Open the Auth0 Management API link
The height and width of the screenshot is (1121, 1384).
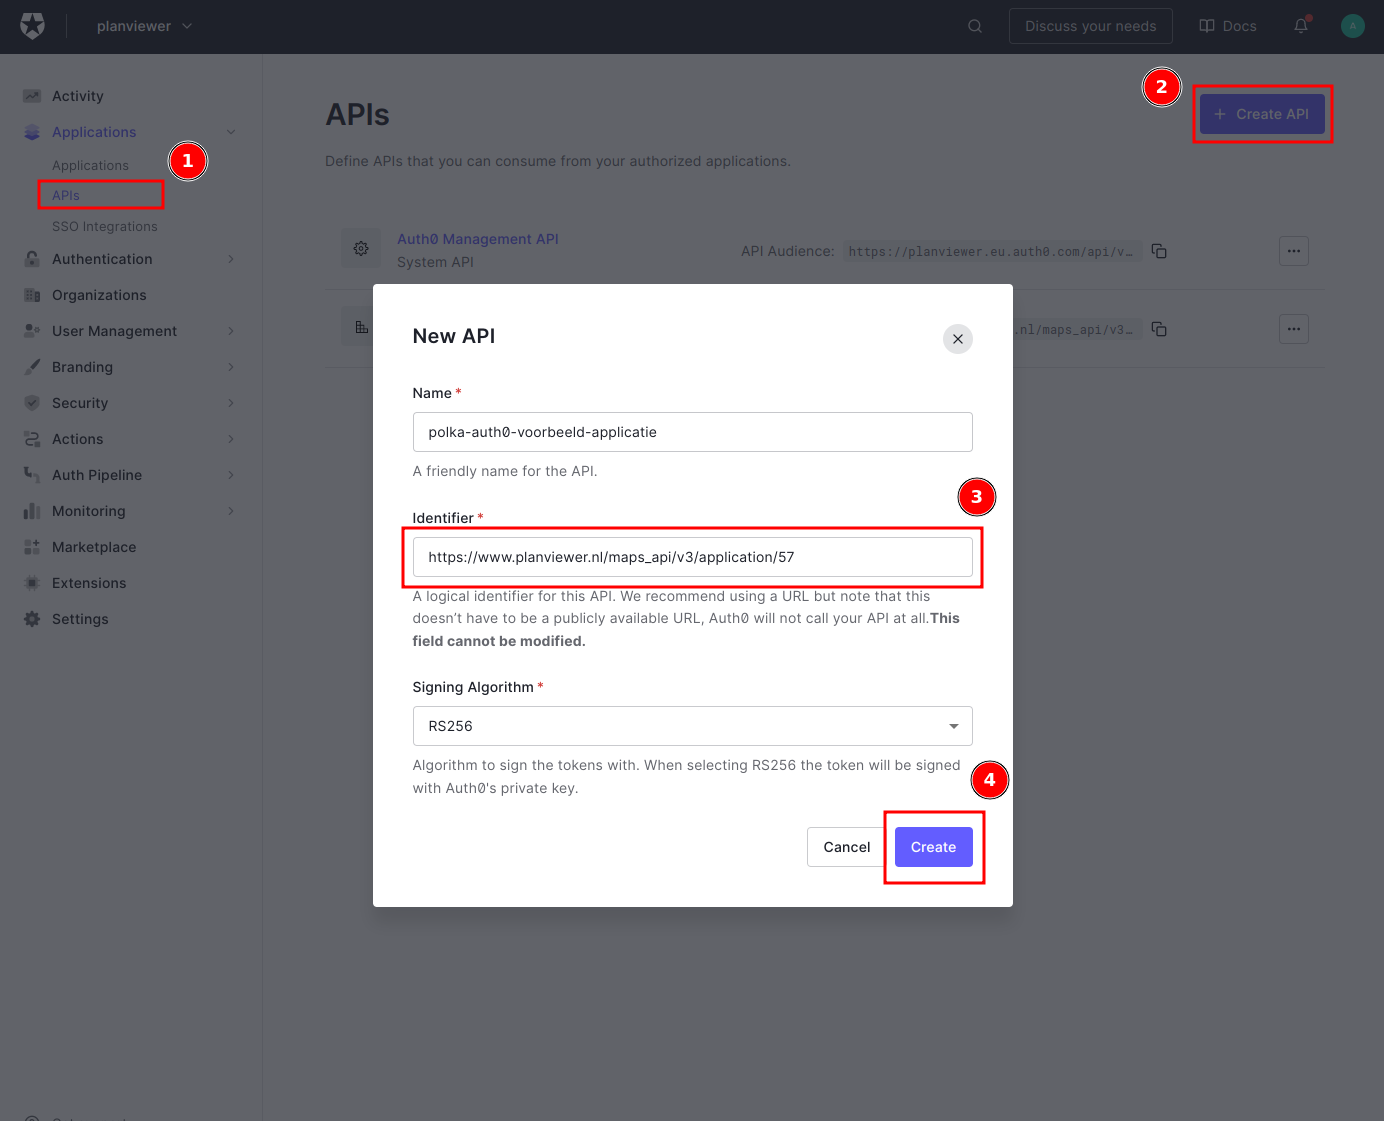click(477, 239)
